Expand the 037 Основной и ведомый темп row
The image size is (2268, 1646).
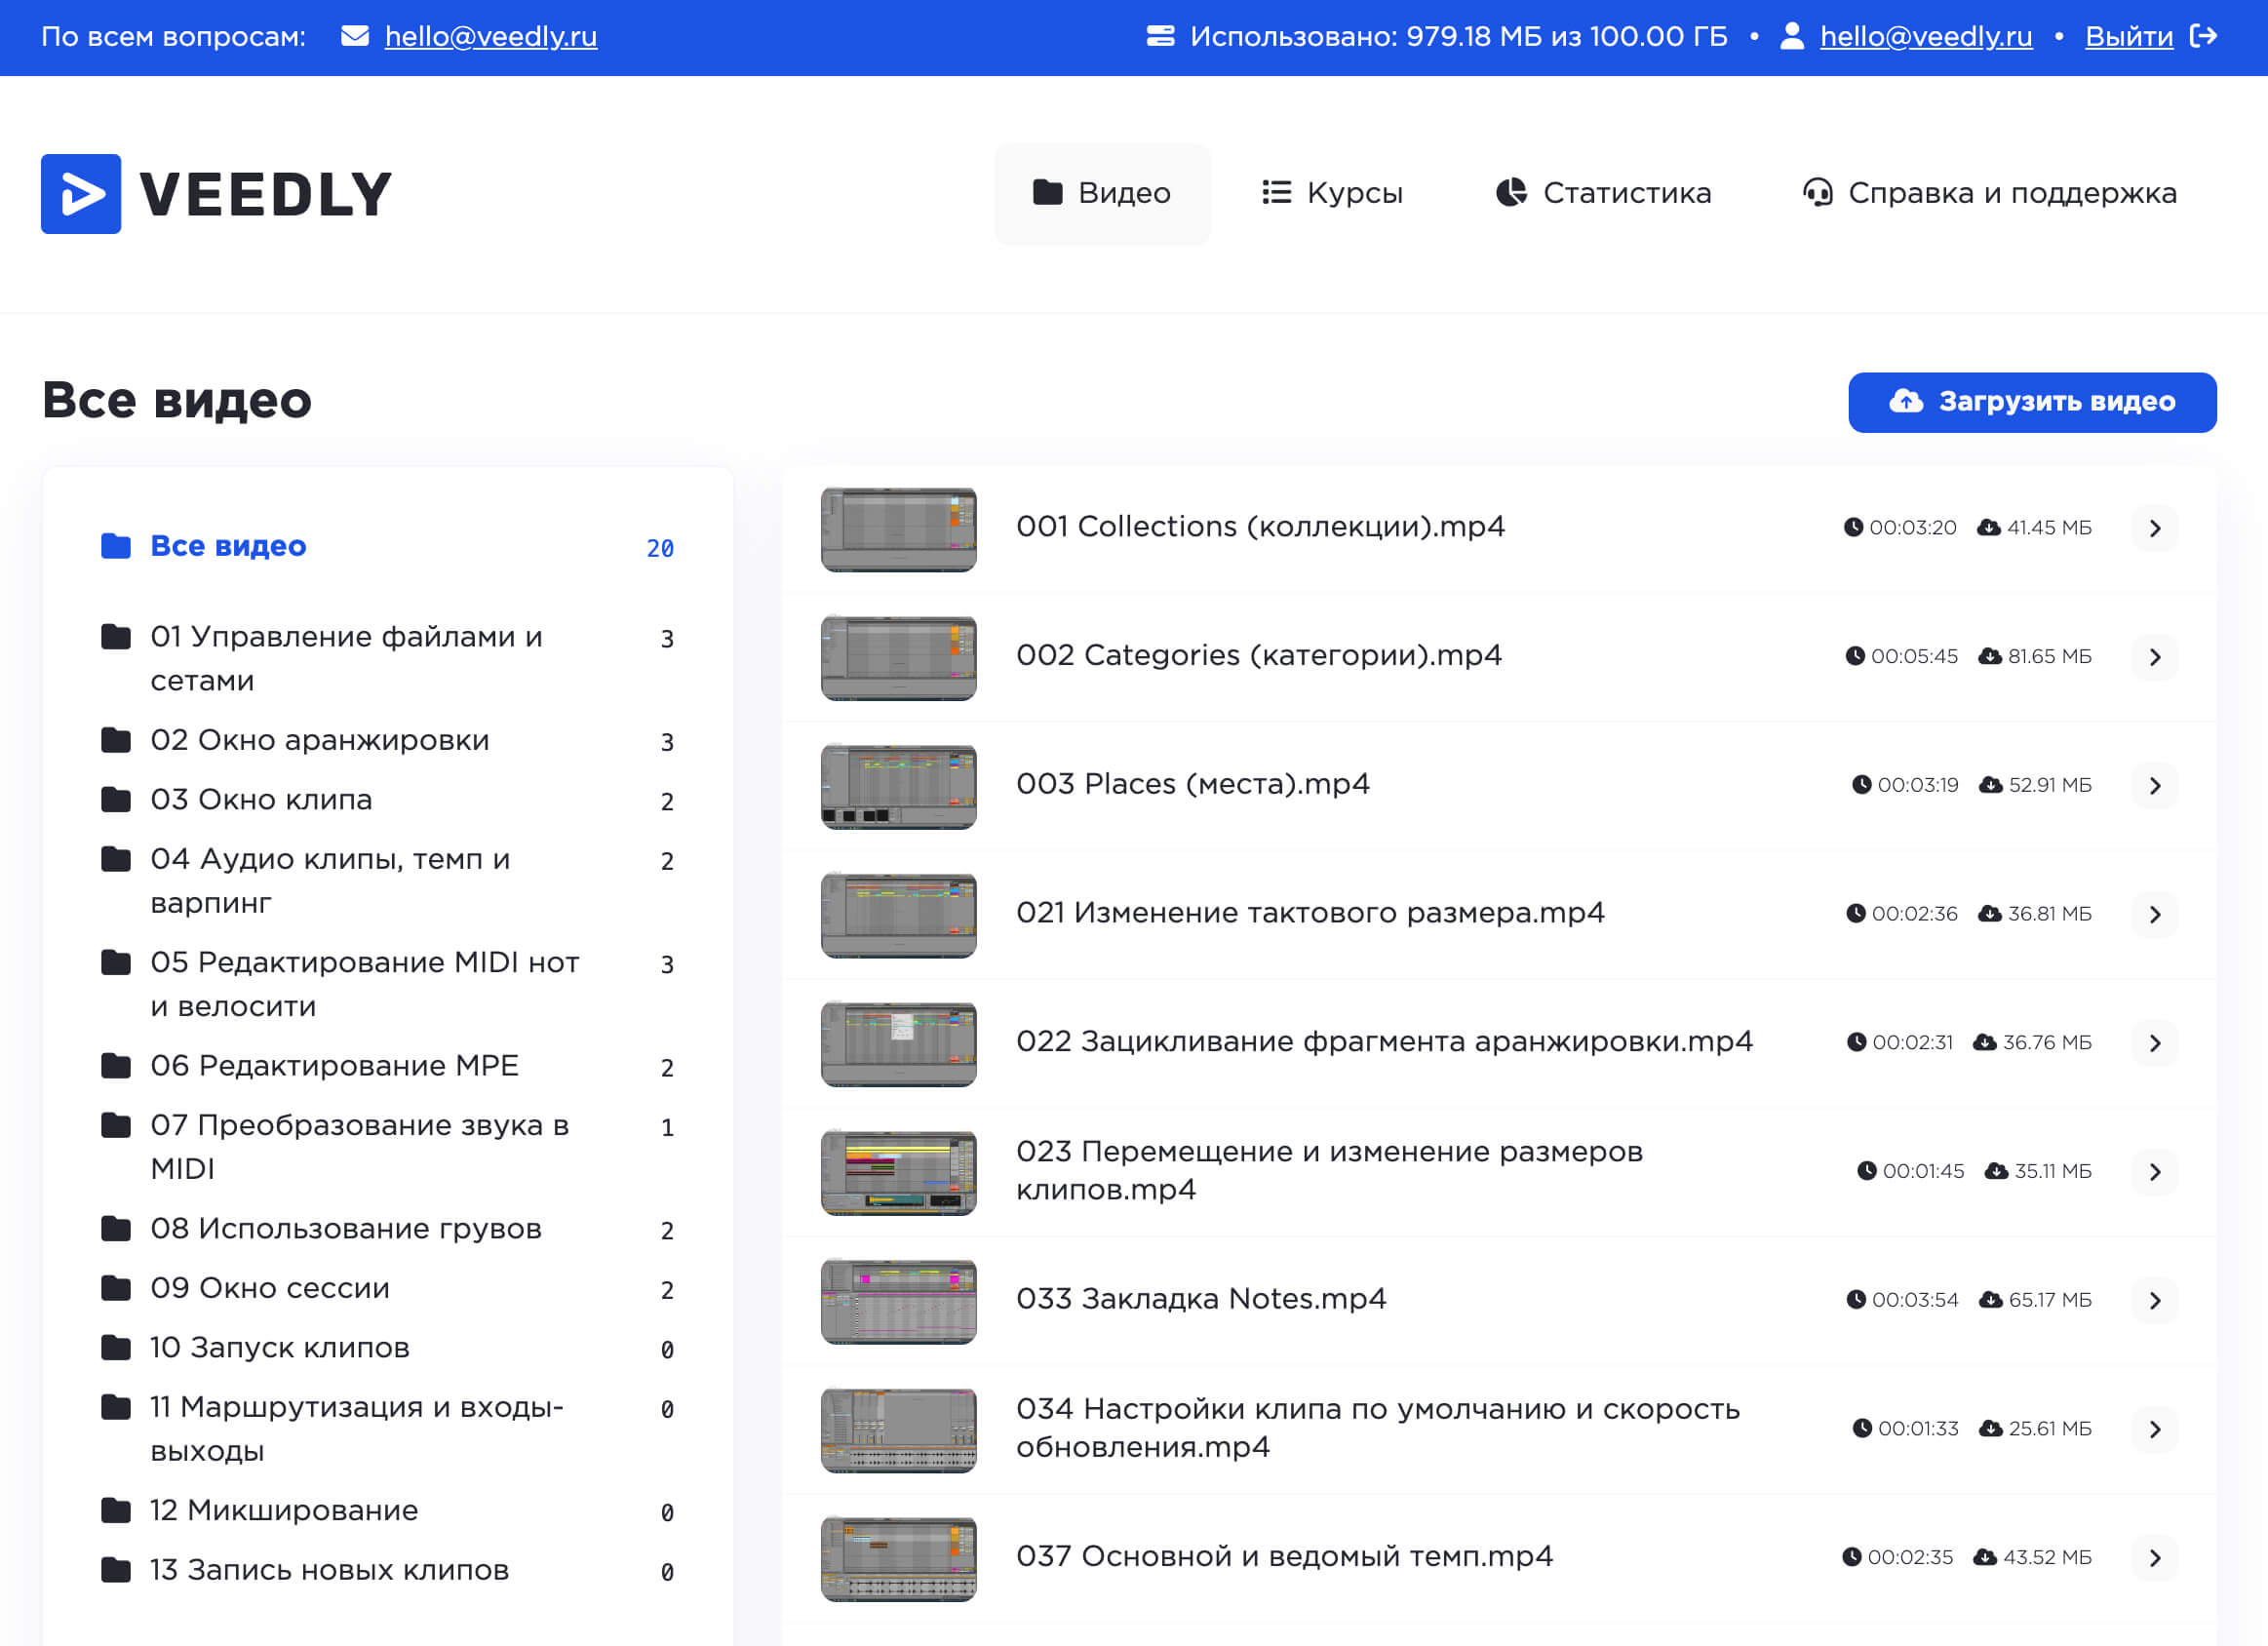pyautogui.click(x=2156, y=1557)
